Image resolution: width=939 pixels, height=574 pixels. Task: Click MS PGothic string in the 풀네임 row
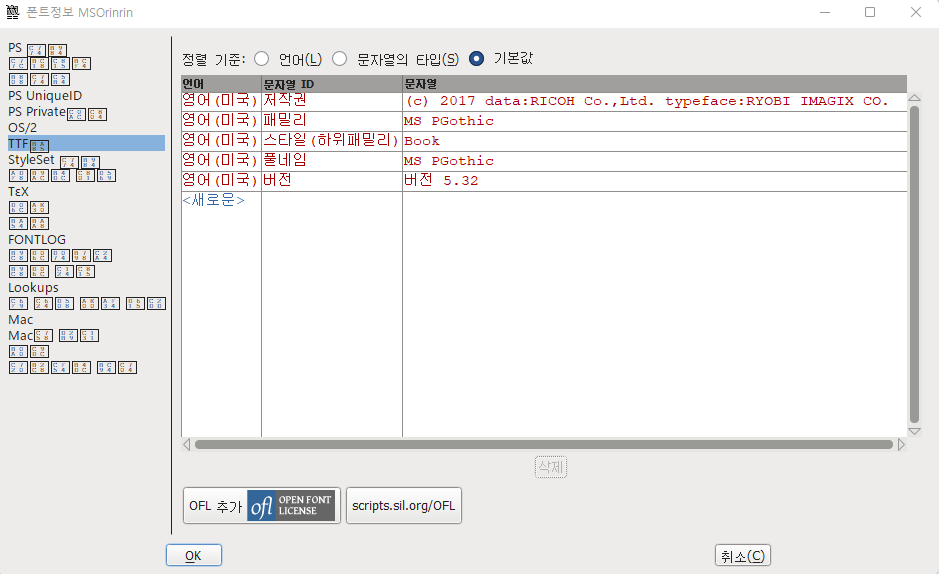655,160
